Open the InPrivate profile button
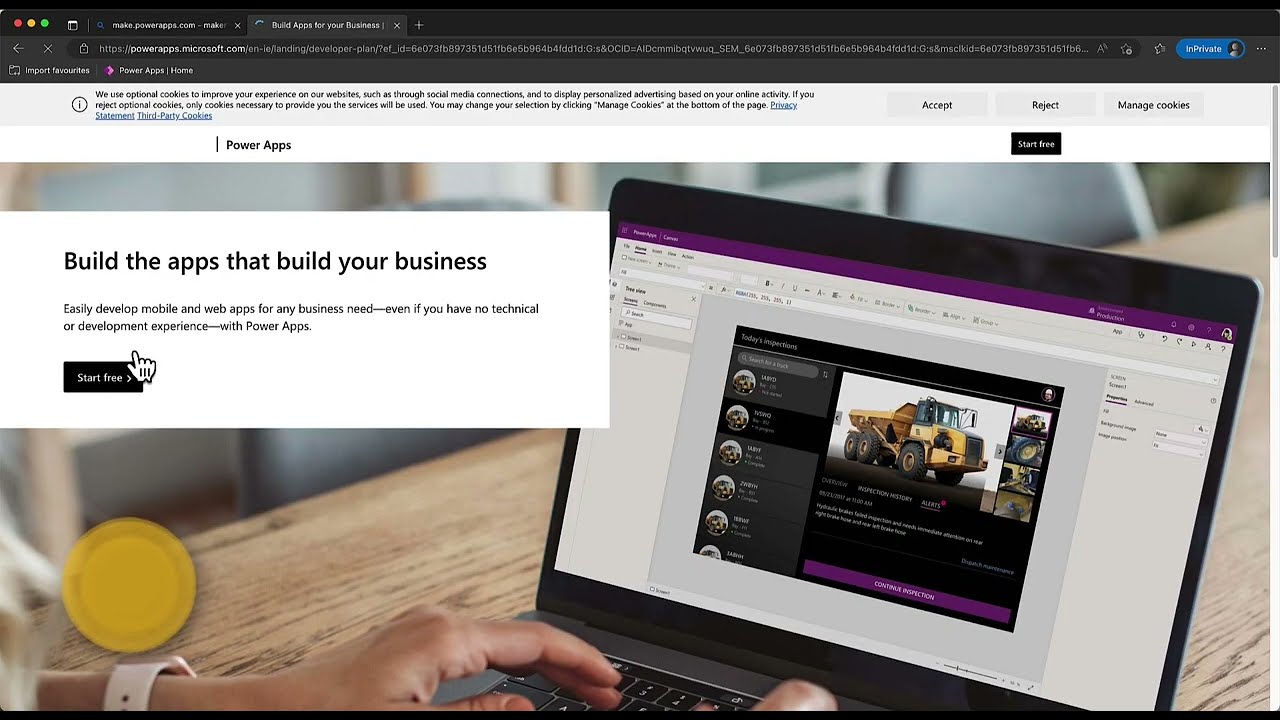The image size is (1280, 720). (1210, 48)
